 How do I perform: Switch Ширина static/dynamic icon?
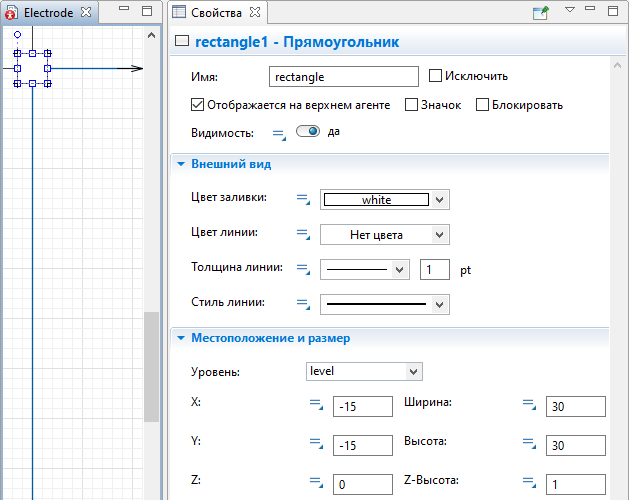[529, 404]
